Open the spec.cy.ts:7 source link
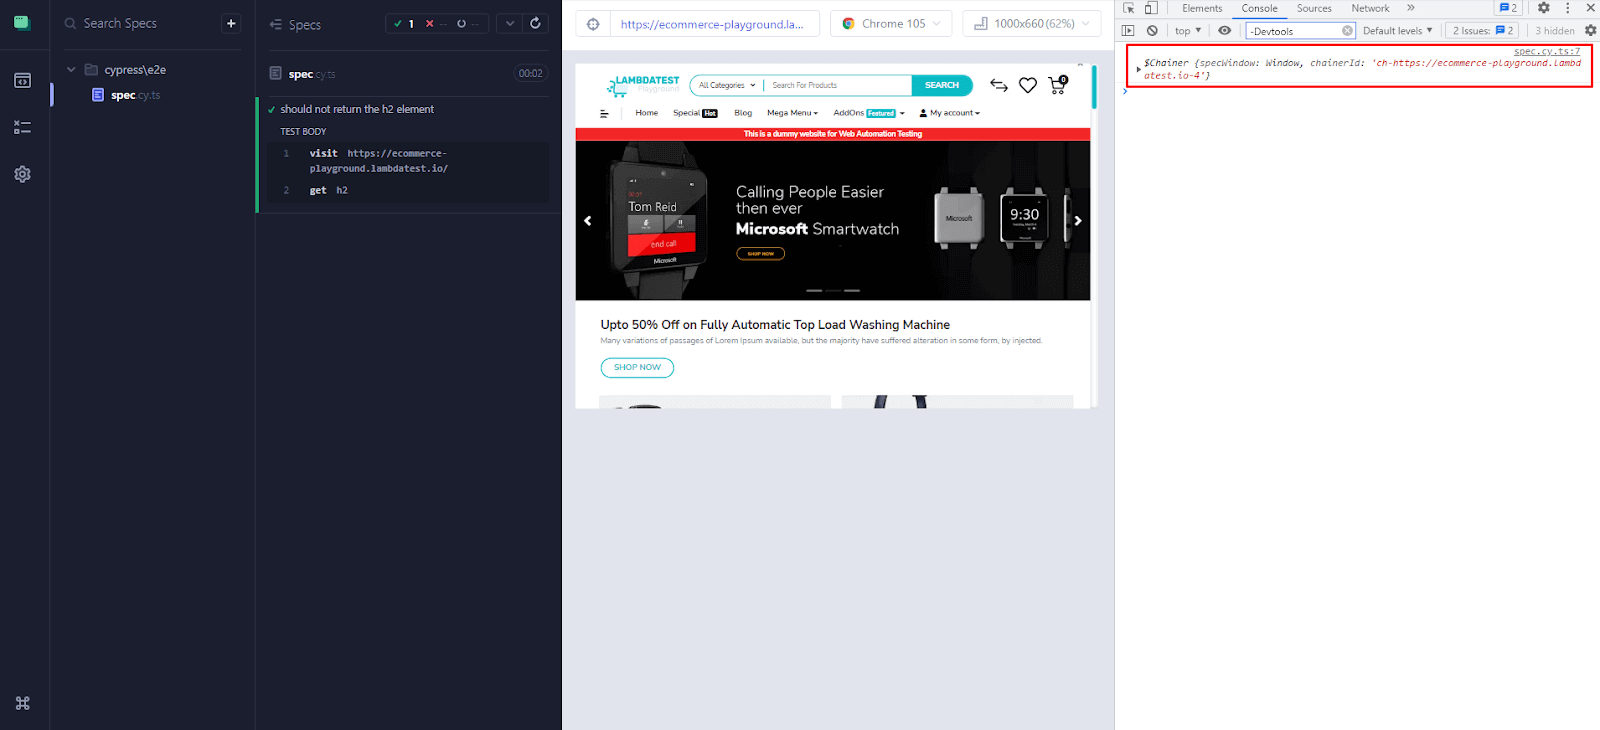 tap(1546, 51)
